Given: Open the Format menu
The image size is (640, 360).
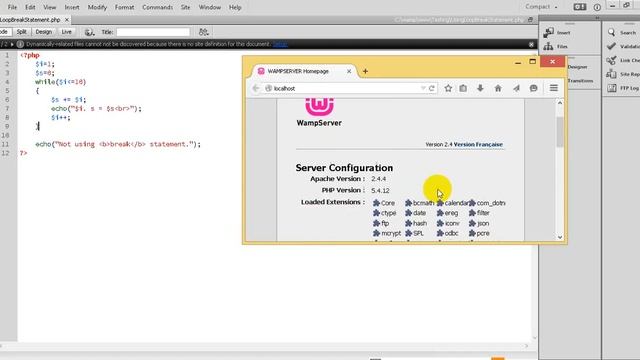Looking at the screenshot, I should coord(124,7).
